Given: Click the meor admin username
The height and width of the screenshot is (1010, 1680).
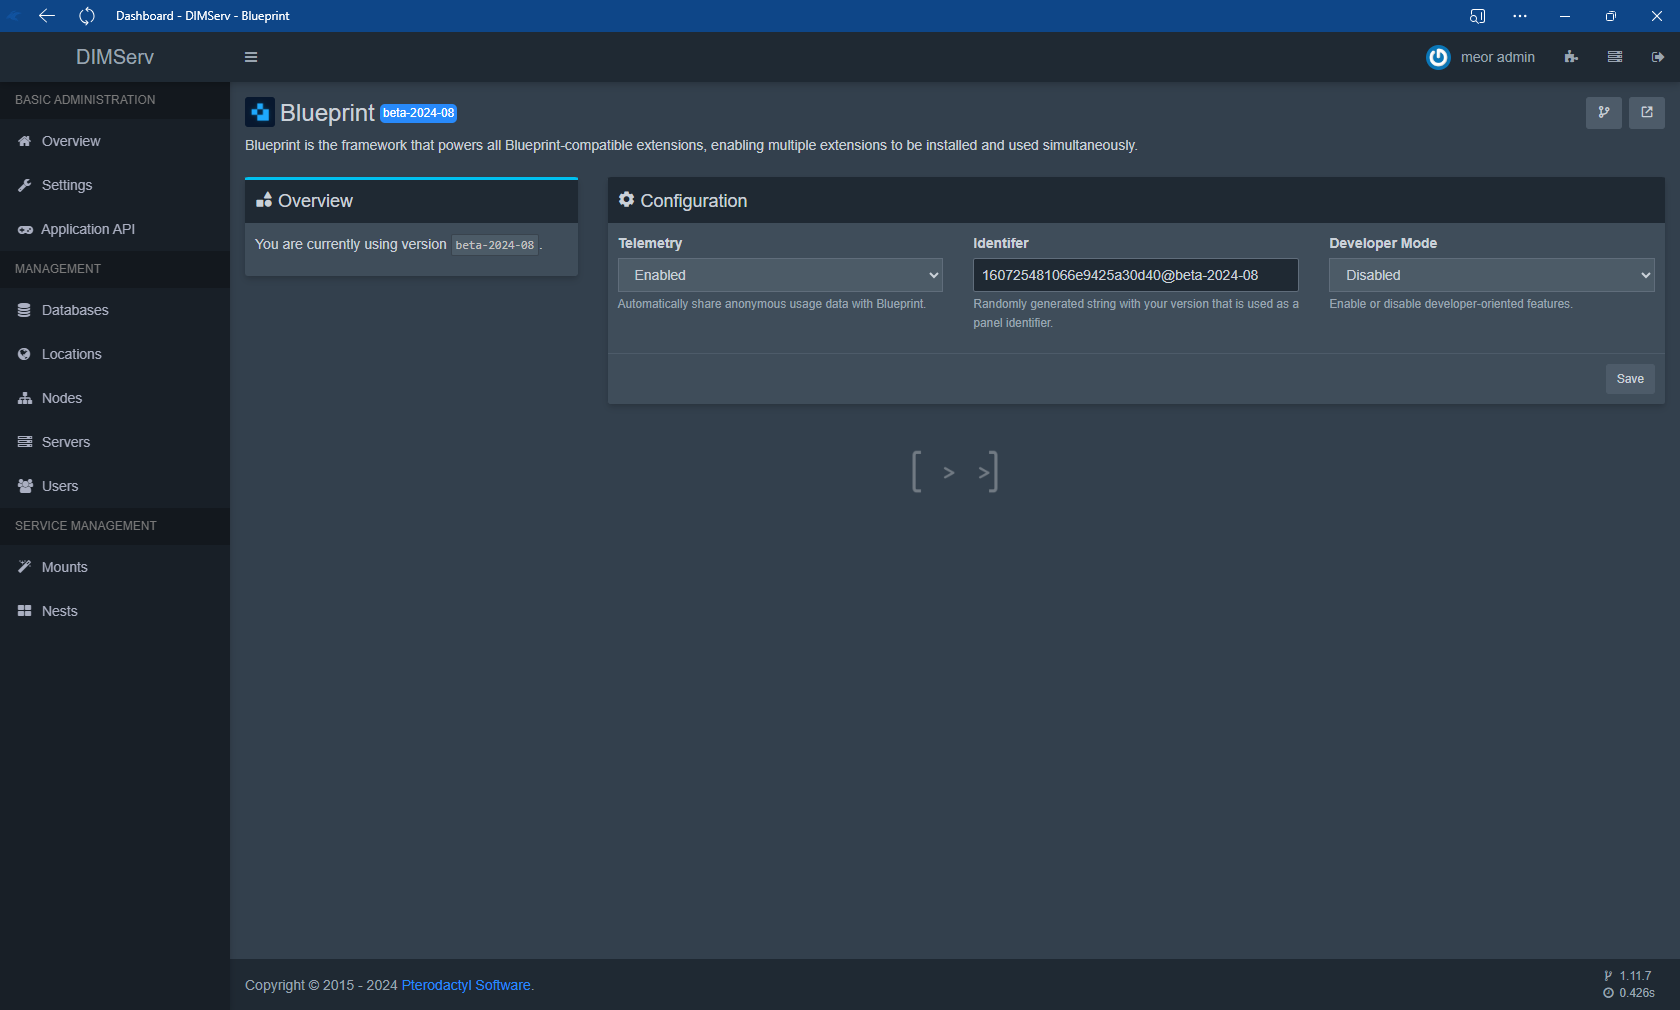Looking at the screenshot, I should pyautogui.click(x=1497, y=57).
